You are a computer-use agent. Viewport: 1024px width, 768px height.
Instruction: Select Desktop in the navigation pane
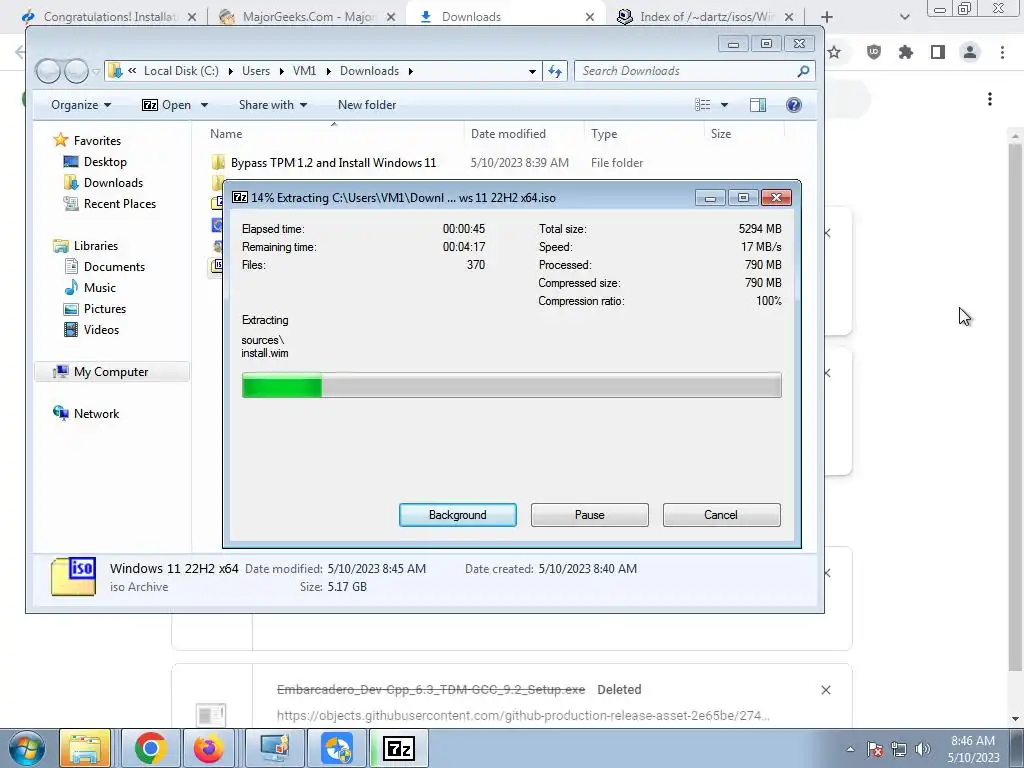point(104,161)
